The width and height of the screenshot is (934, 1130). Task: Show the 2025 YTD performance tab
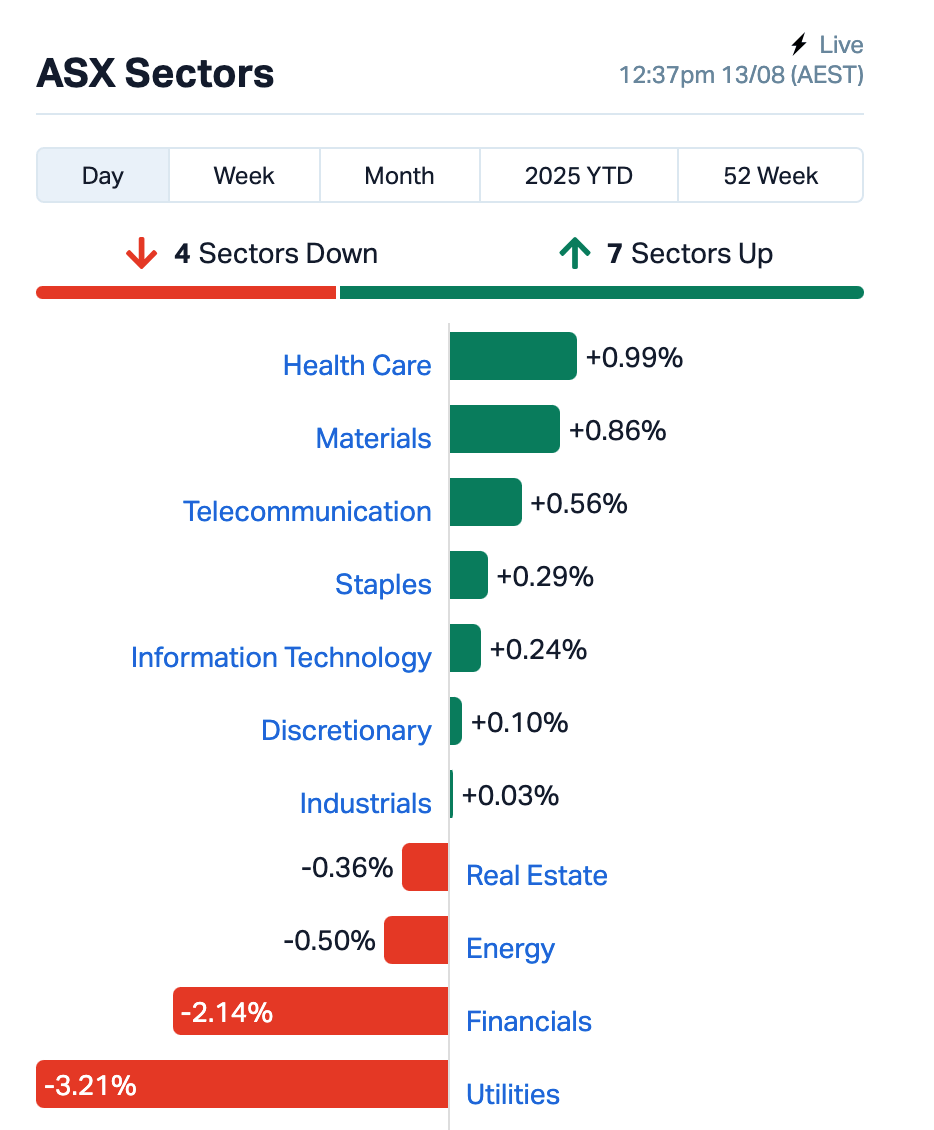[x=579, y=176]
